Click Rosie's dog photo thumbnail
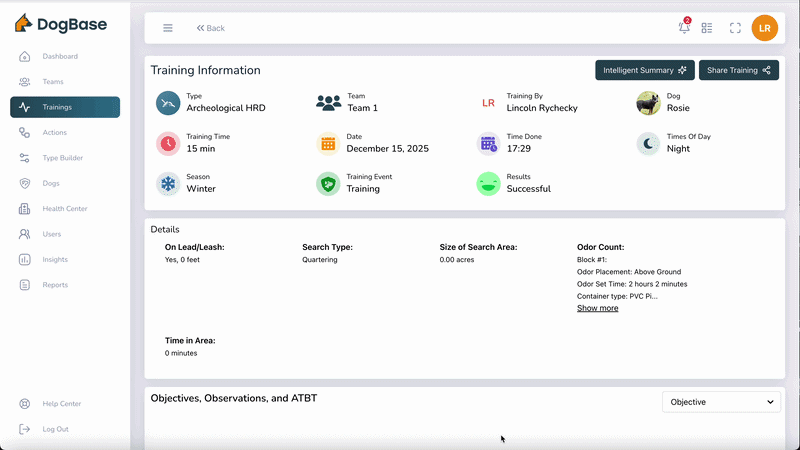This screenshot has width=800, height=450. point(648,103)
